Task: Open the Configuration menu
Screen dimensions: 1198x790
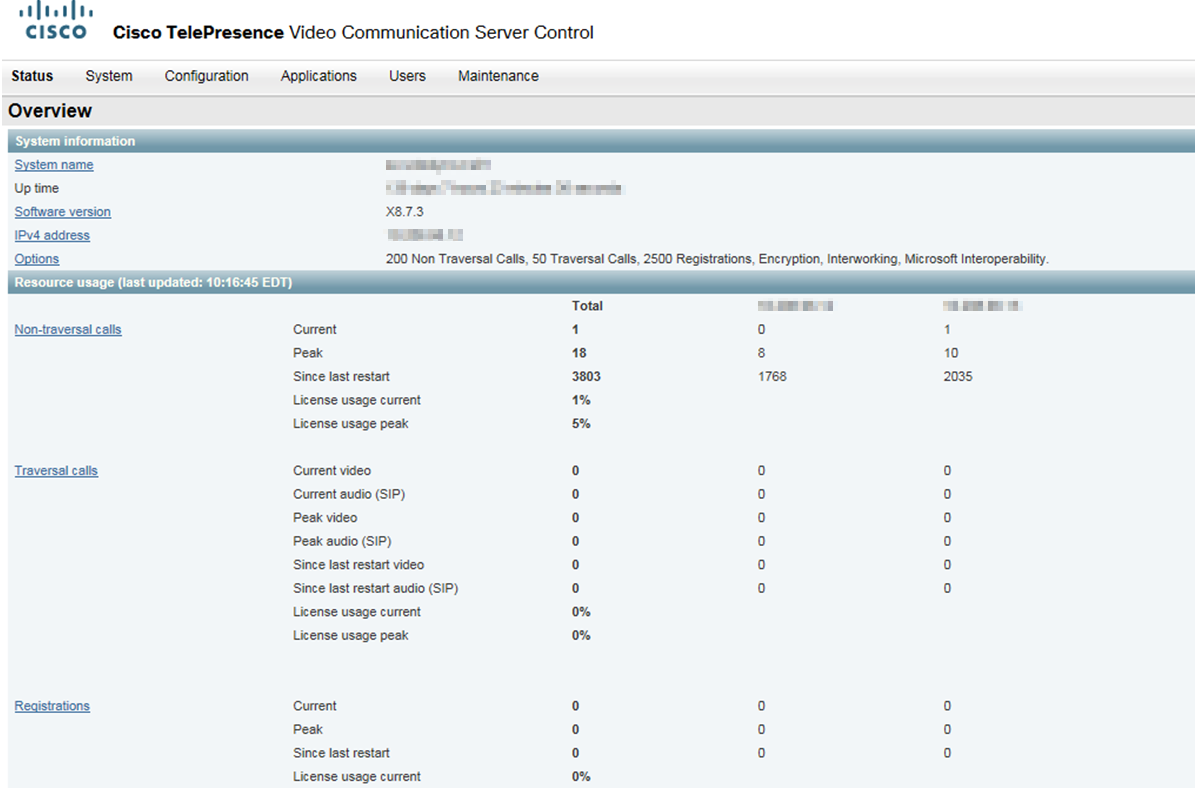Action: pos(206,76)
